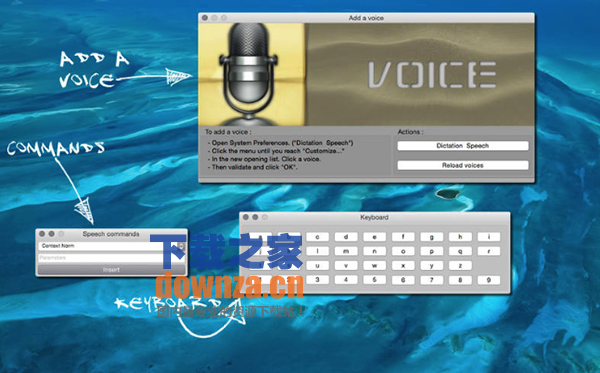
Task: Hit the 'z' key in Keyboard window
Action: tap(460, 265)
